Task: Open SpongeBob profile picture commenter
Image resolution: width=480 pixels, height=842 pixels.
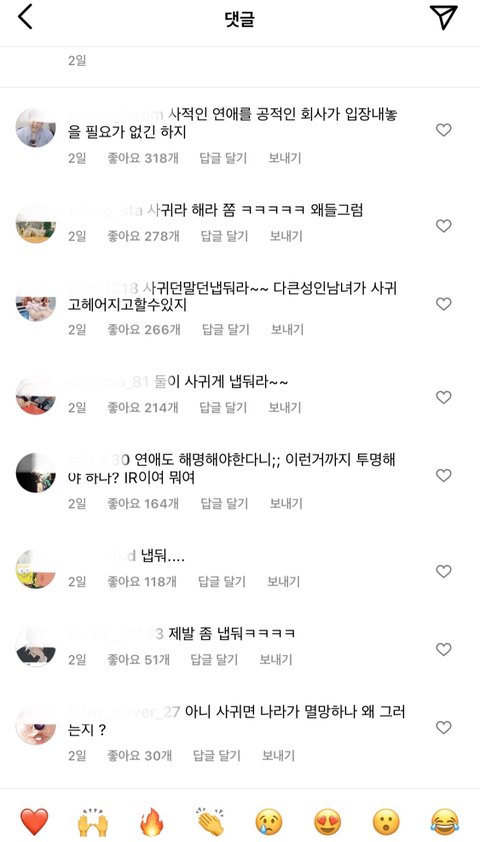Action: [35, 568]
